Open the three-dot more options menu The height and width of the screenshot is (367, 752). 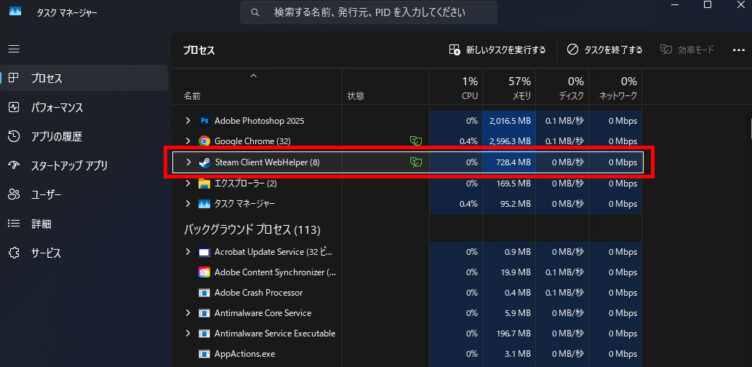tap(739, 50)
